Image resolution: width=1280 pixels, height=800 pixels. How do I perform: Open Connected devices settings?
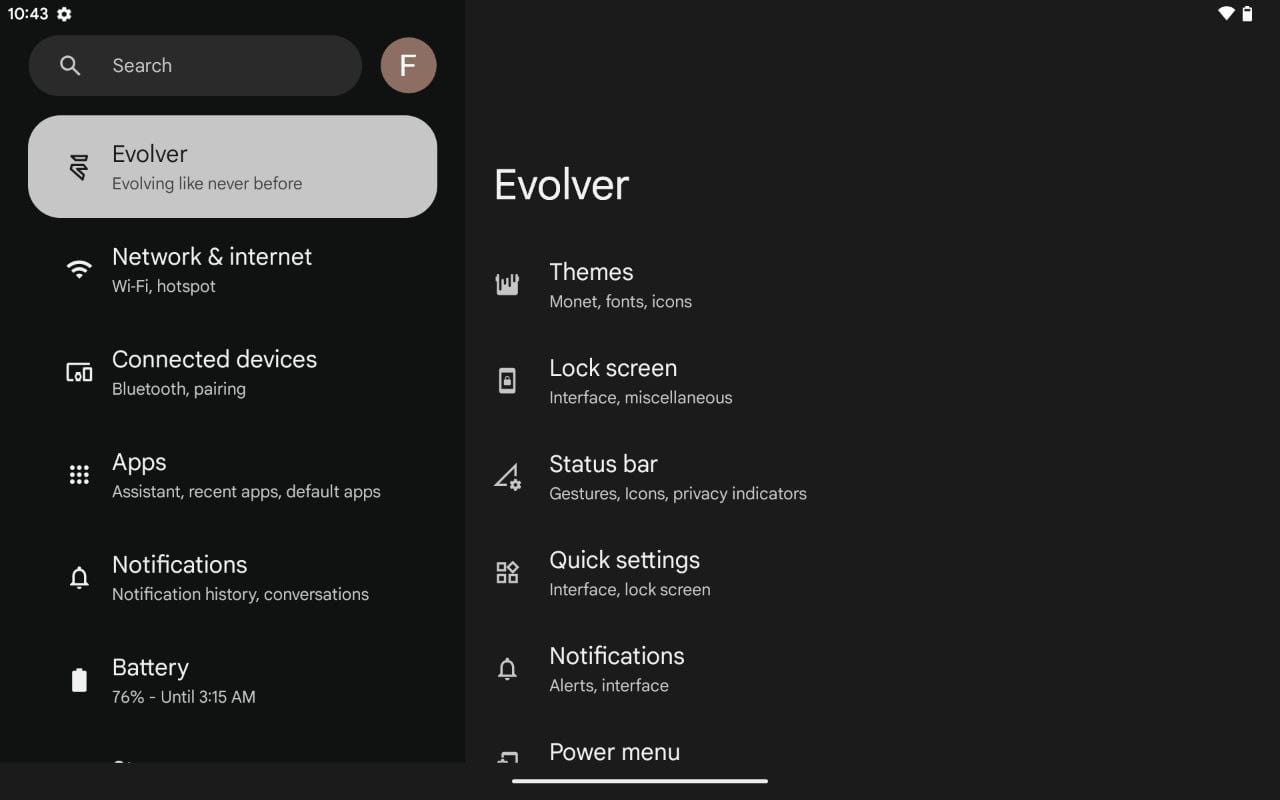click(x=232, y=373)
